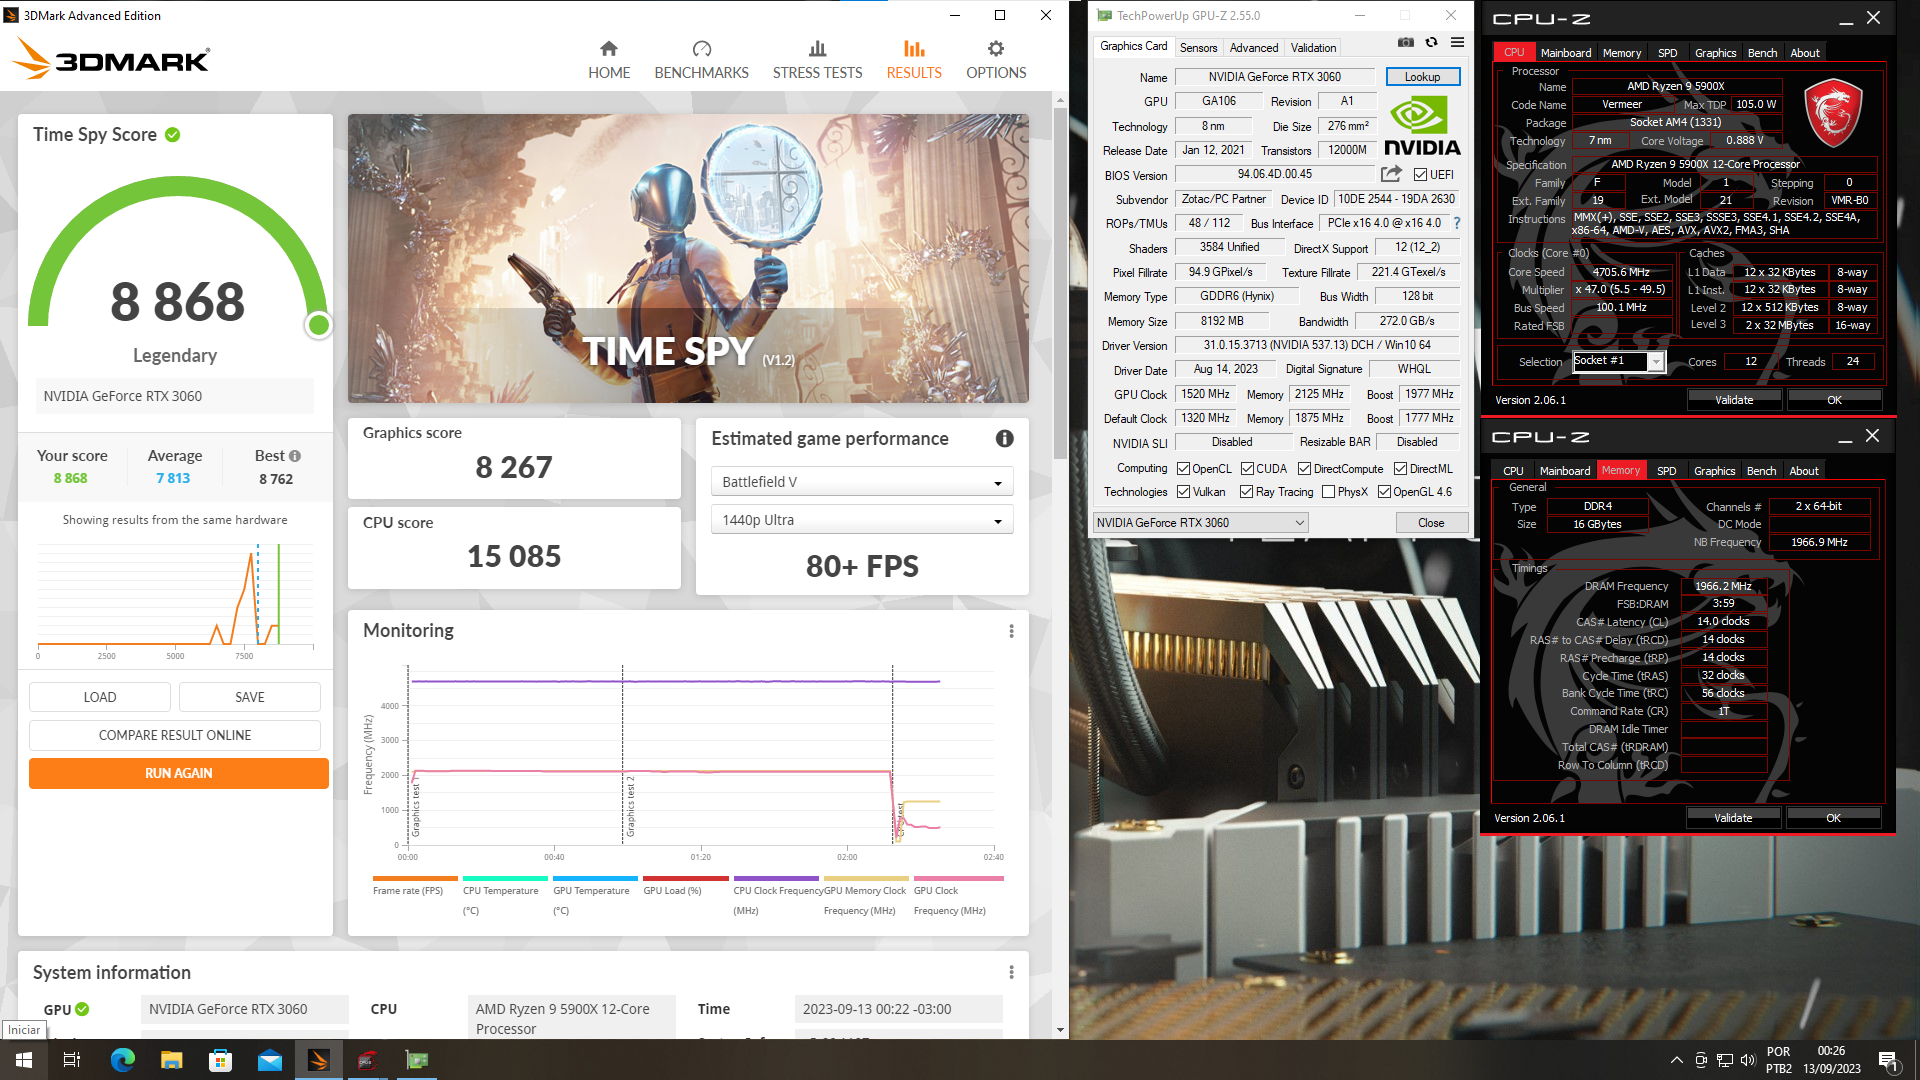Toggle the DirectML checkbox in GPU-Z
The height and width of the screenshot is (1080, 1920).
(1400, 468)
